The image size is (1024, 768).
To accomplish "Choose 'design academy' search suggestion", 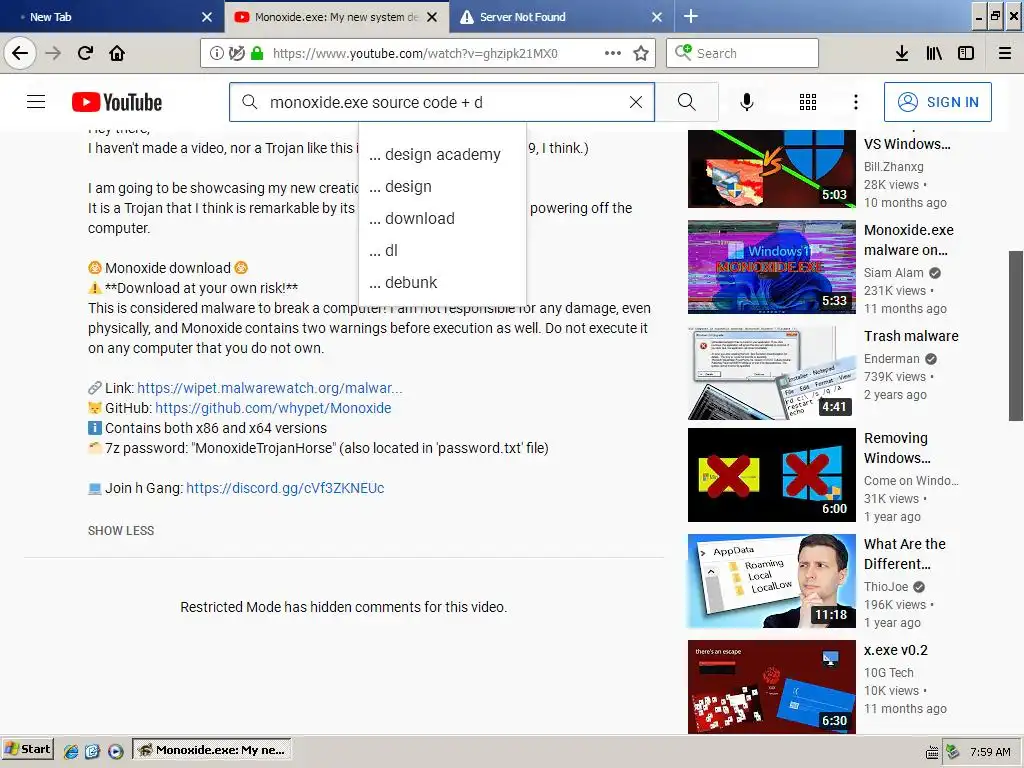I will 442,155.
